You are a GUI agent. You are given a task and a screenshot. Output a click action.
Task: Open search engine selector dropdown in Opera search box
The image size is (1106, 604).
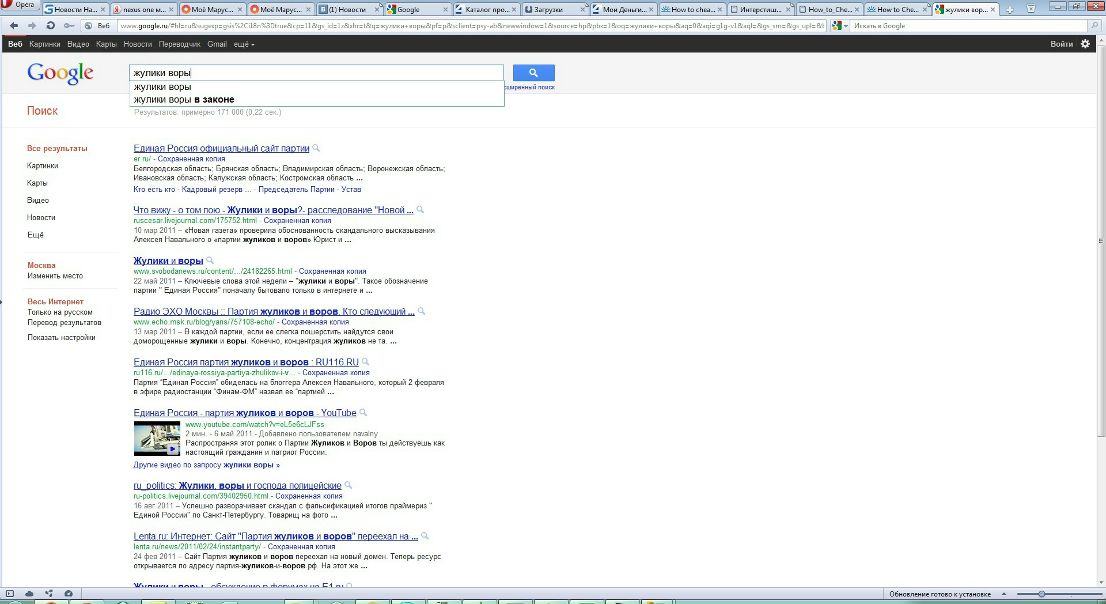(x=838, y=25)
